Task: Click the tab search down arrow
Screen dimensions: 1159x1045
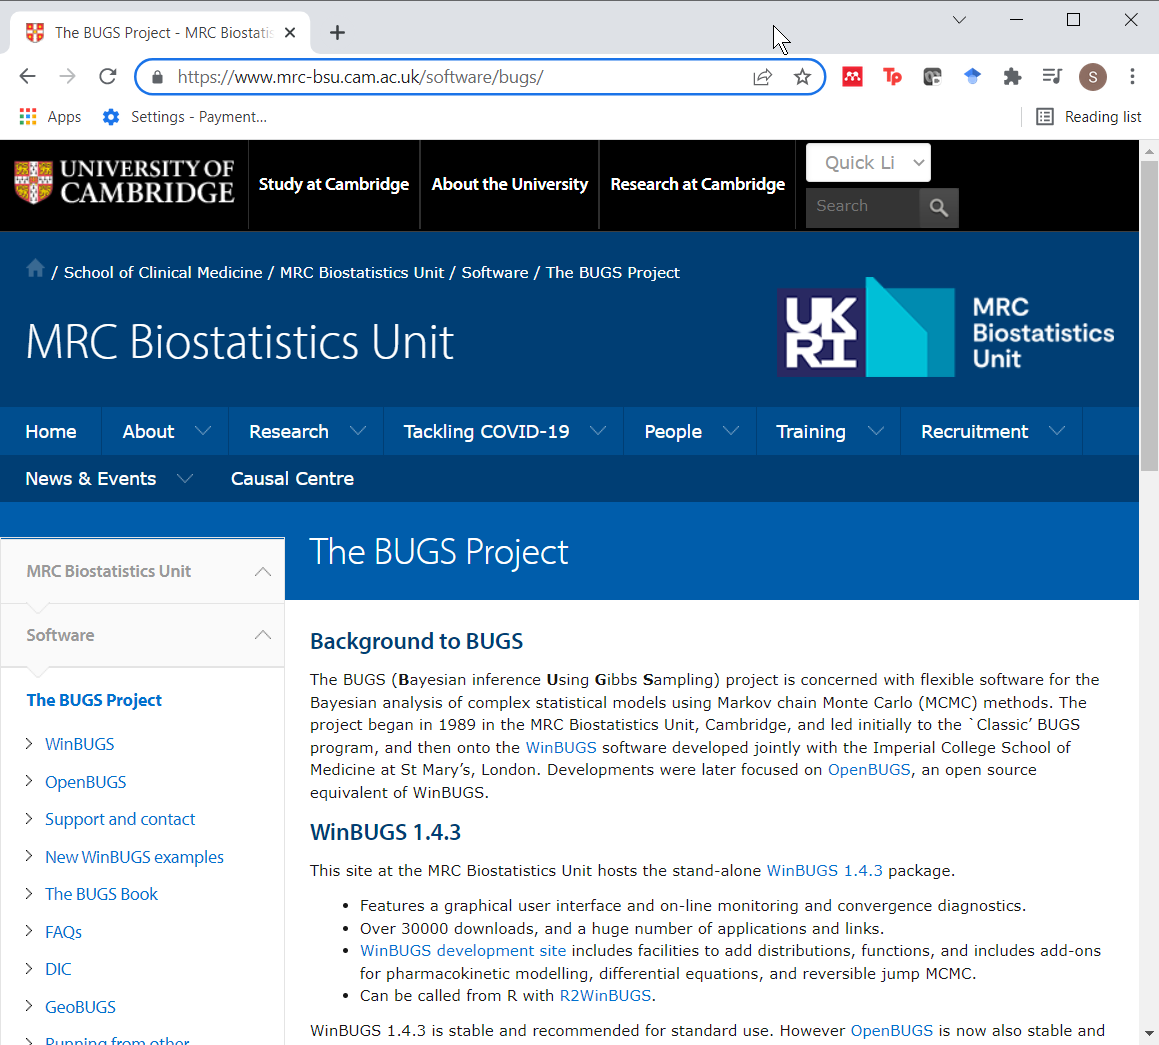Action: pyautogui.click(x=959, y=20)
